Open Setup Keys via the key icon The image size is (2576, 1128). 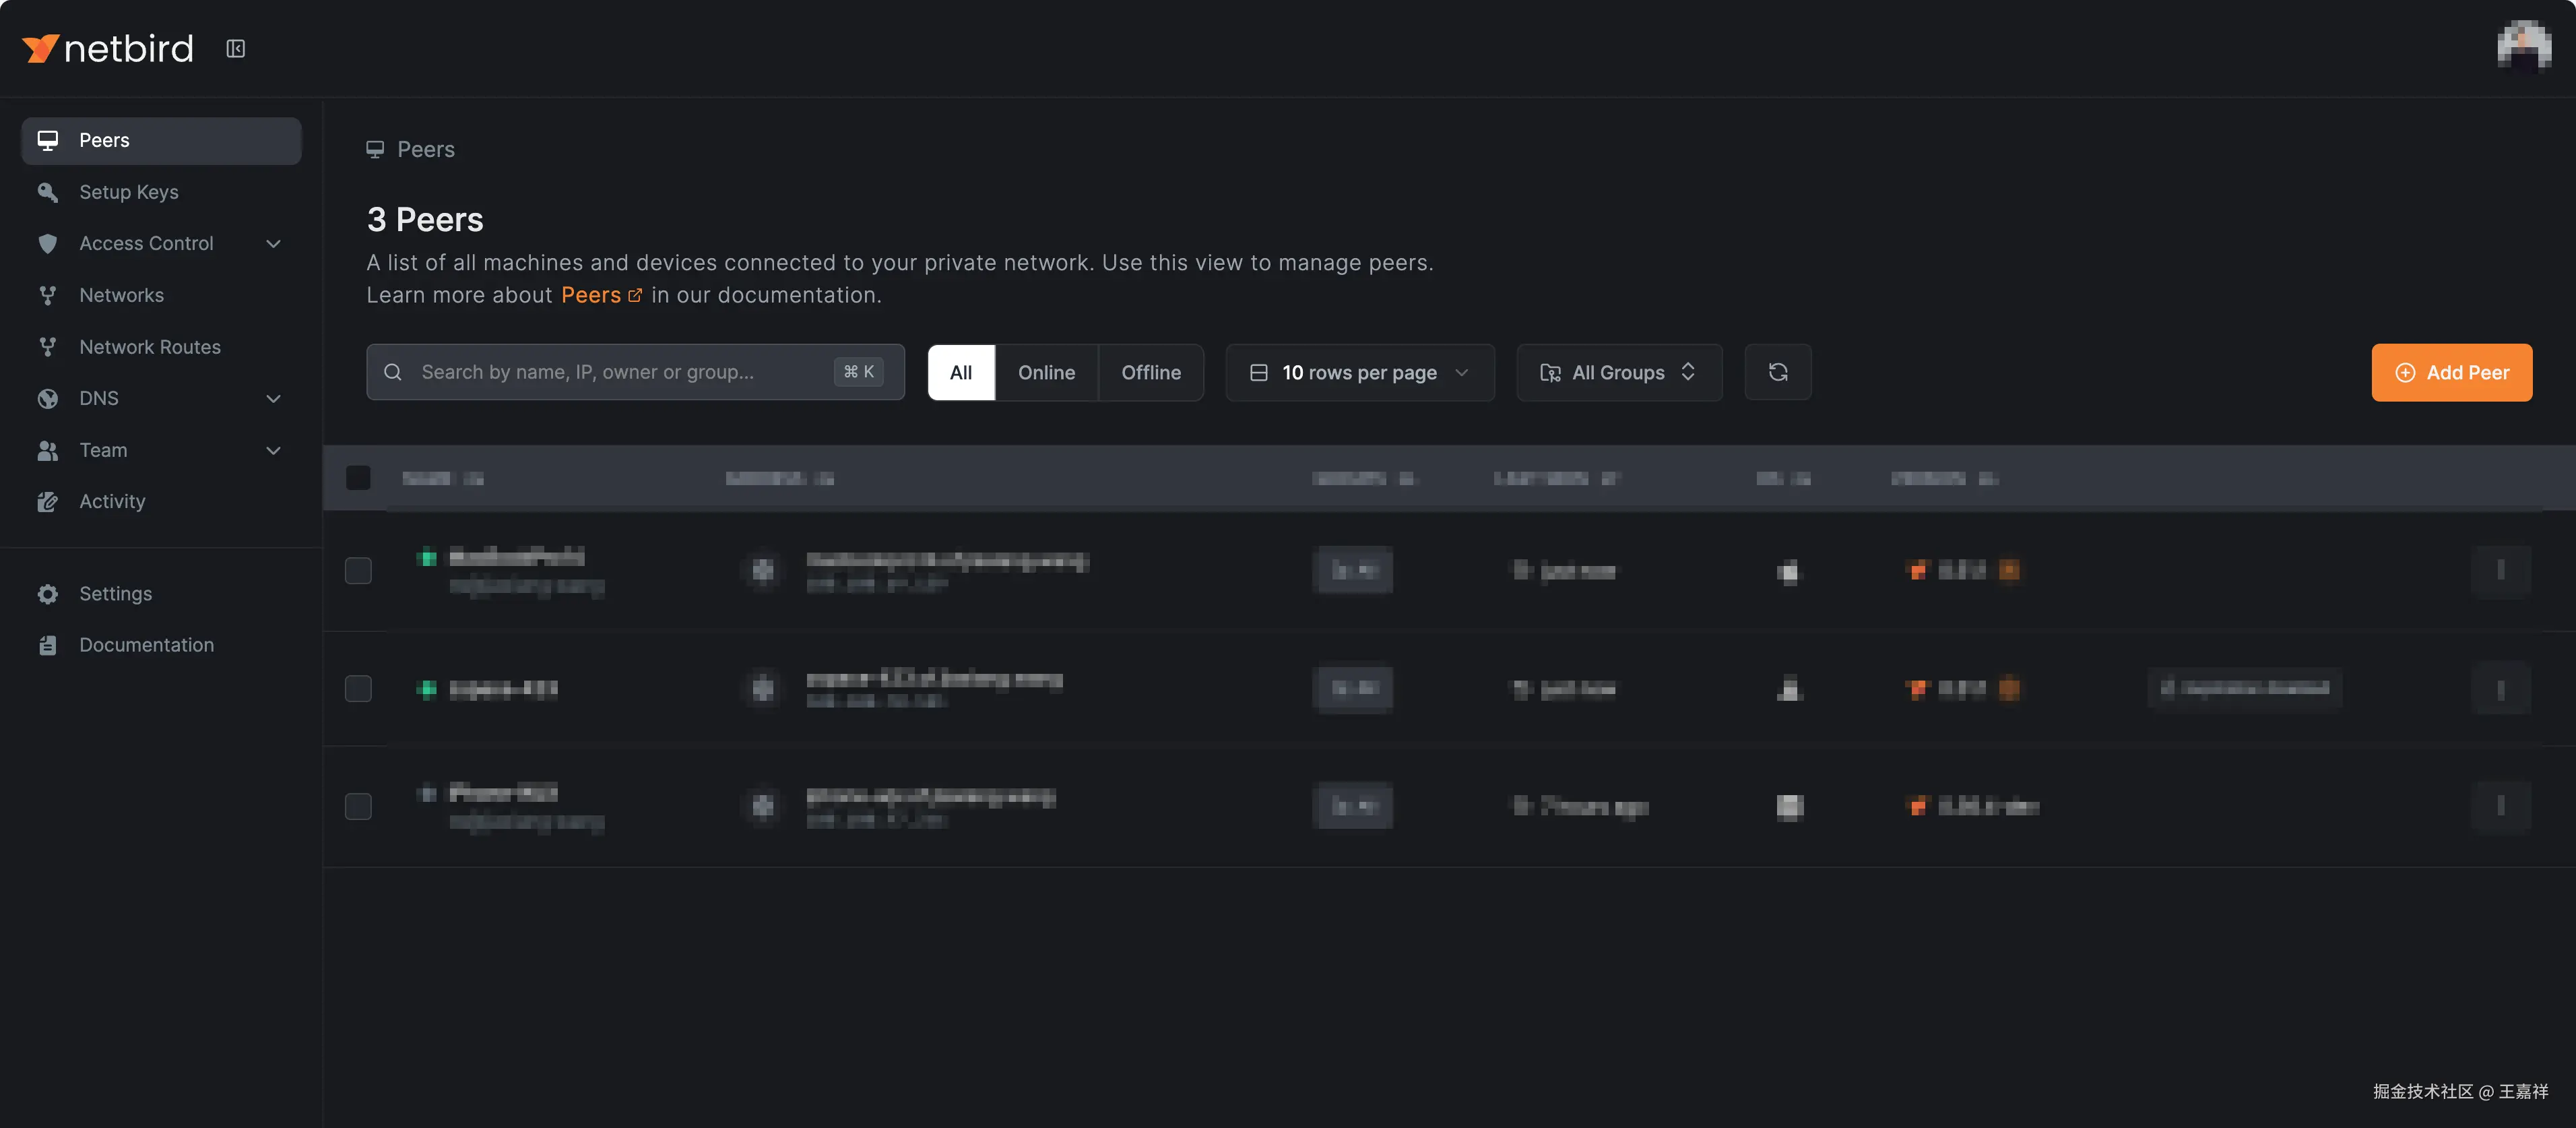tap(47, 192)
